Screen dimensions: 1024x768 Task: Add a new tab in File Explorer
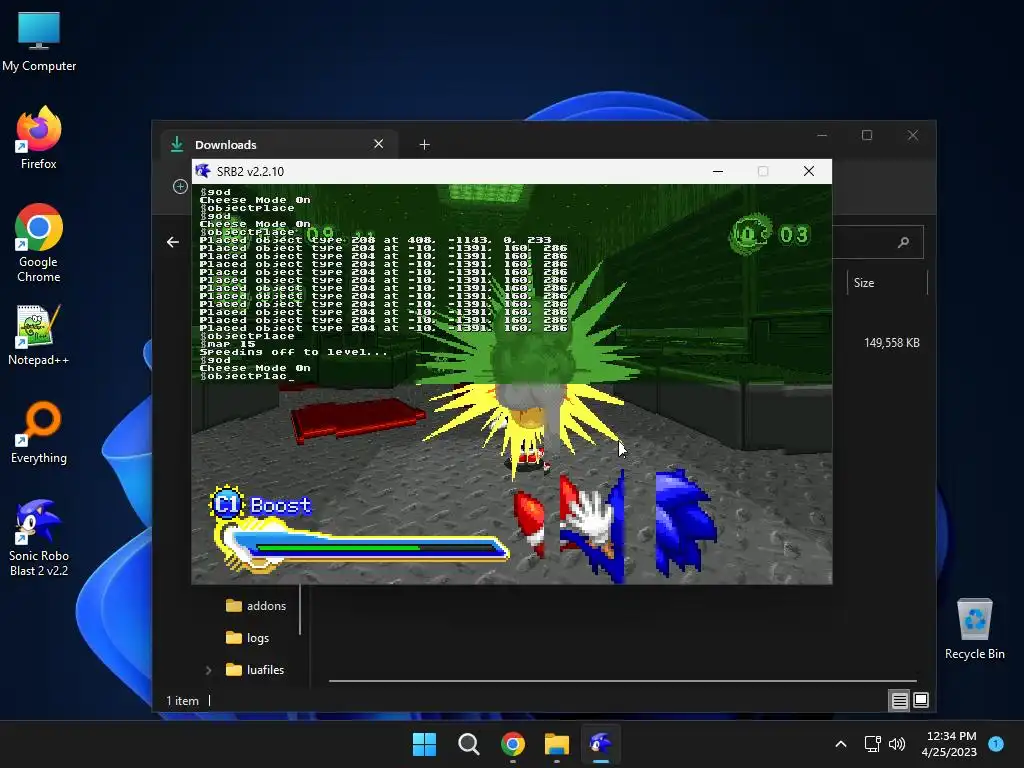point(424,144)
